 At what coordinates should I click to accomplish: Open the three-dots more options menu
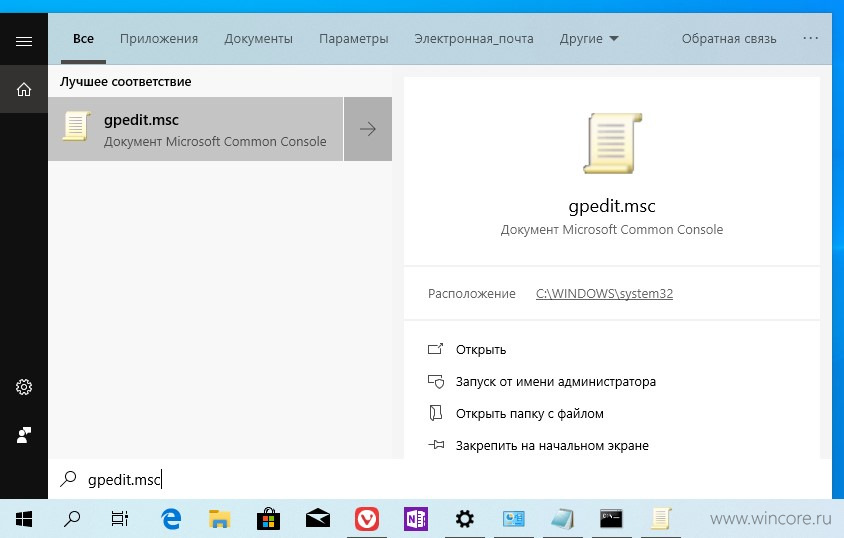point(810,38)
